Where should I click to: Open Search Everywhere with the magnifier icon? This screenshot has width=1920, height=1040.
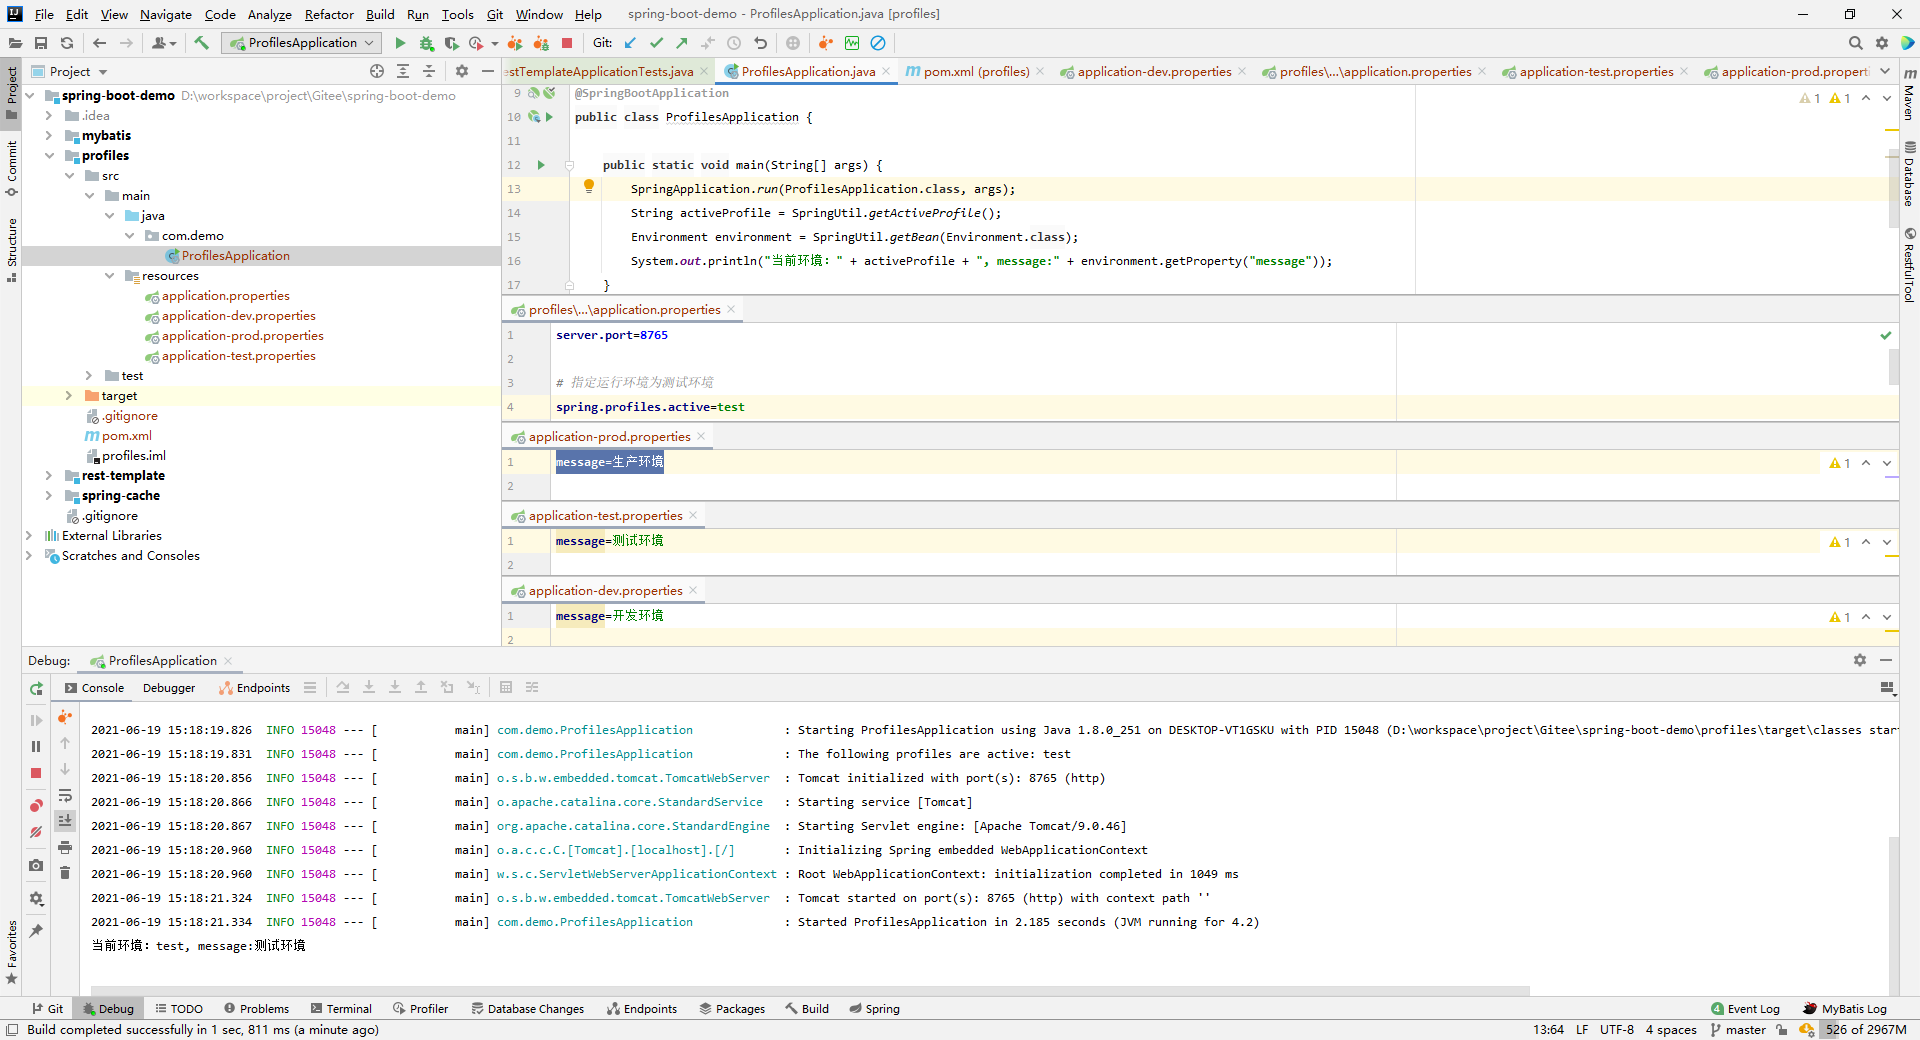click(1855, 43)
